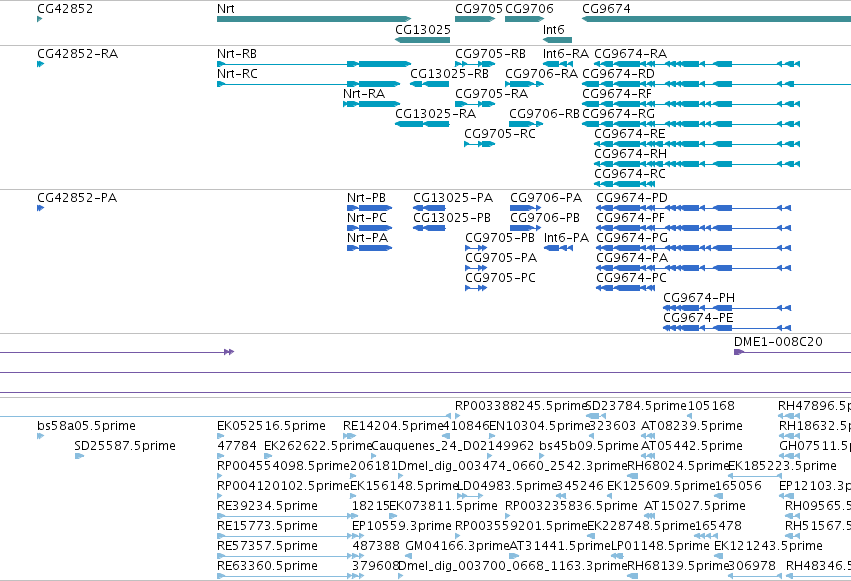Select CG13025-RA transcript
Screen dimensions: 851x581
pos(422,124)
